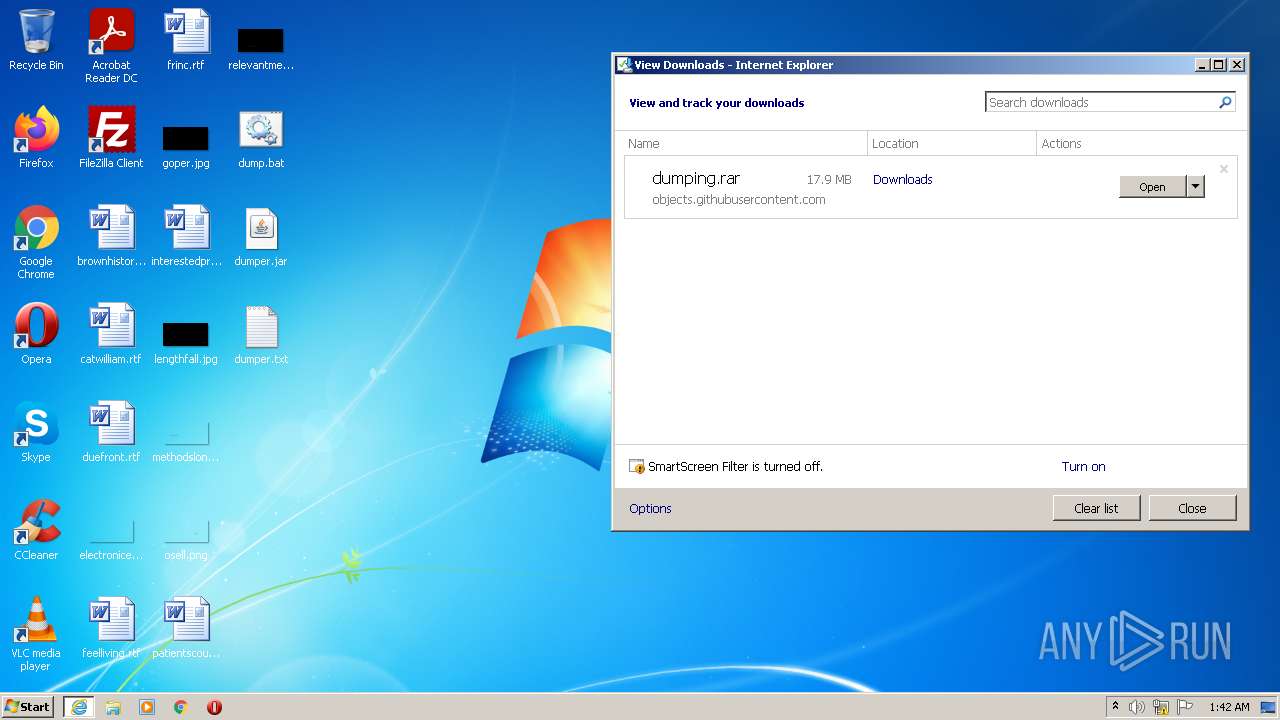This screenshot has height=720, width=1280.
Task: Select goper.jpg image file
Action: [186, 146]
